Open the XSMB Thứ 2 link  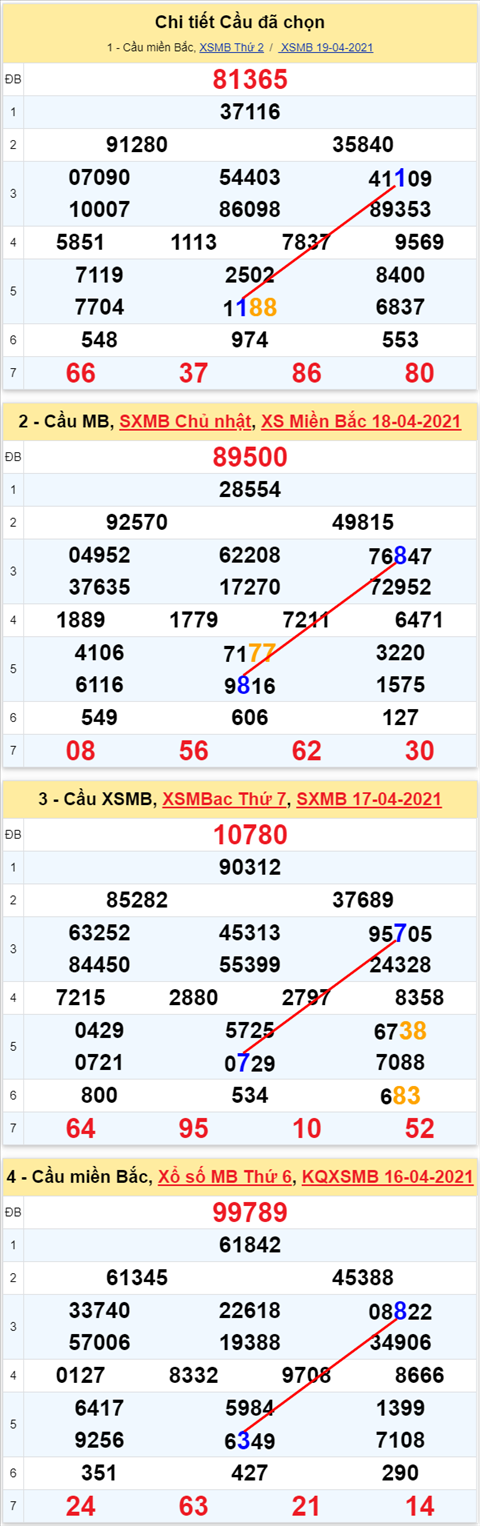click(x=232, y=47)
